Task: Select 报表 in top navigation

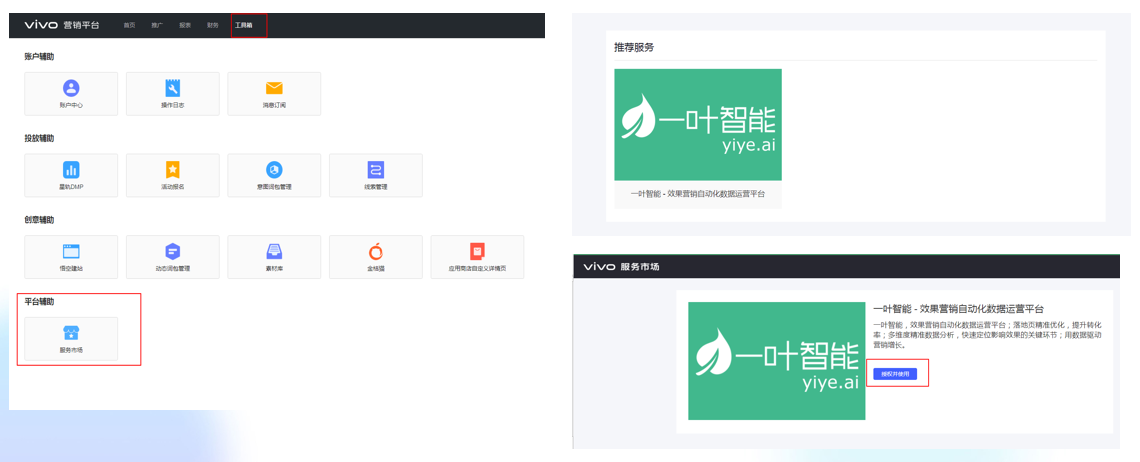Action: pos(185,24)
